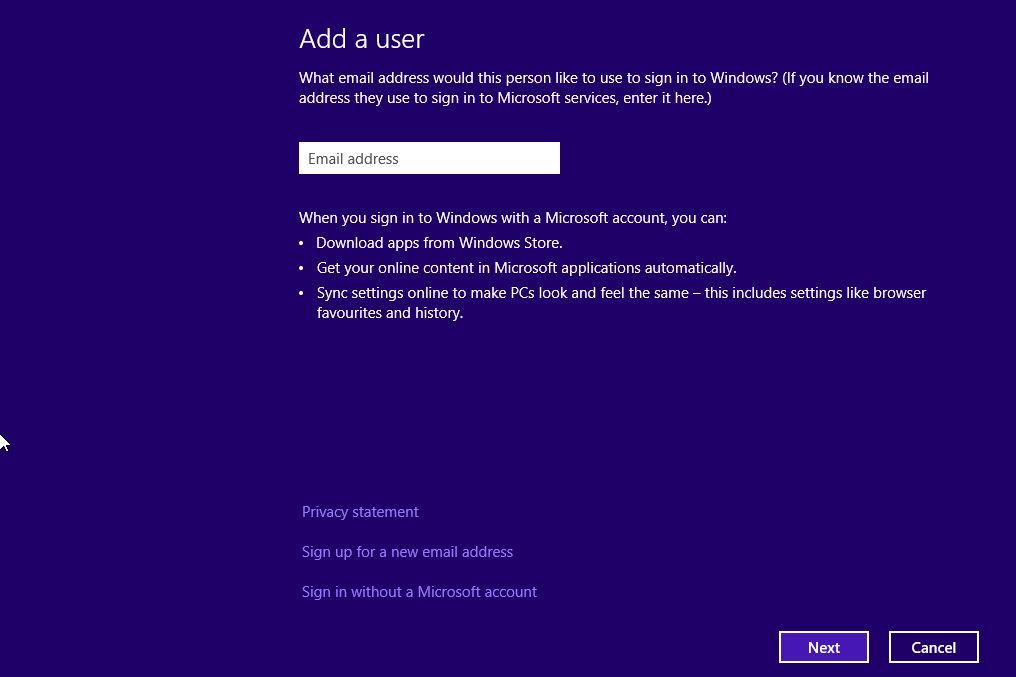Click Sign up for a new email address
The height and width of the screenshot is (677, 1016).
pos(407,552)
